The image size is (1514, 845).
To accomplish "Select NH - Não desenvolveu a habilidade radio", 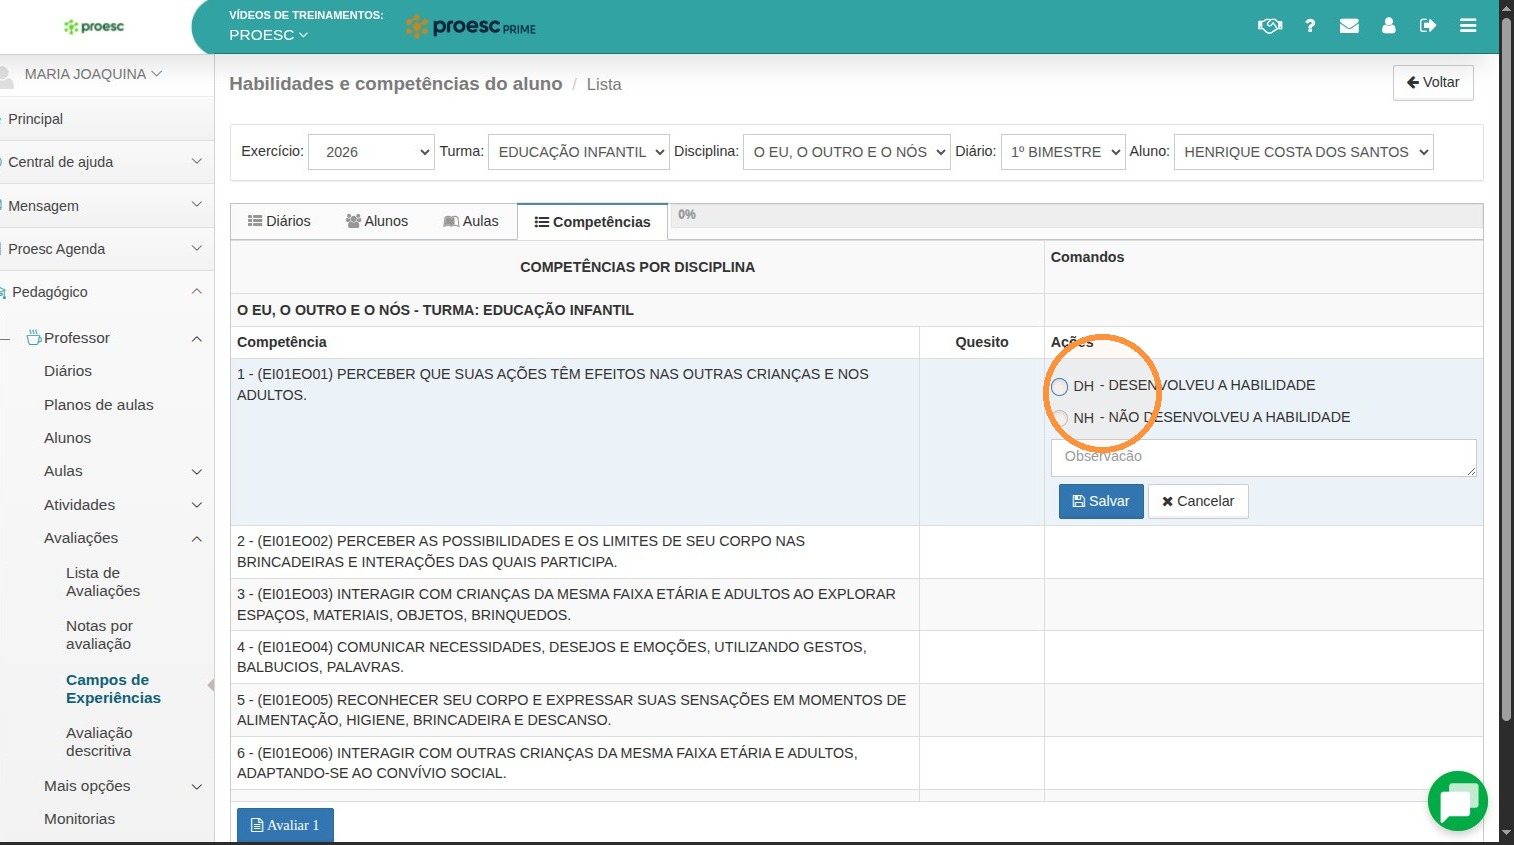I will (x=1060, y=418).
